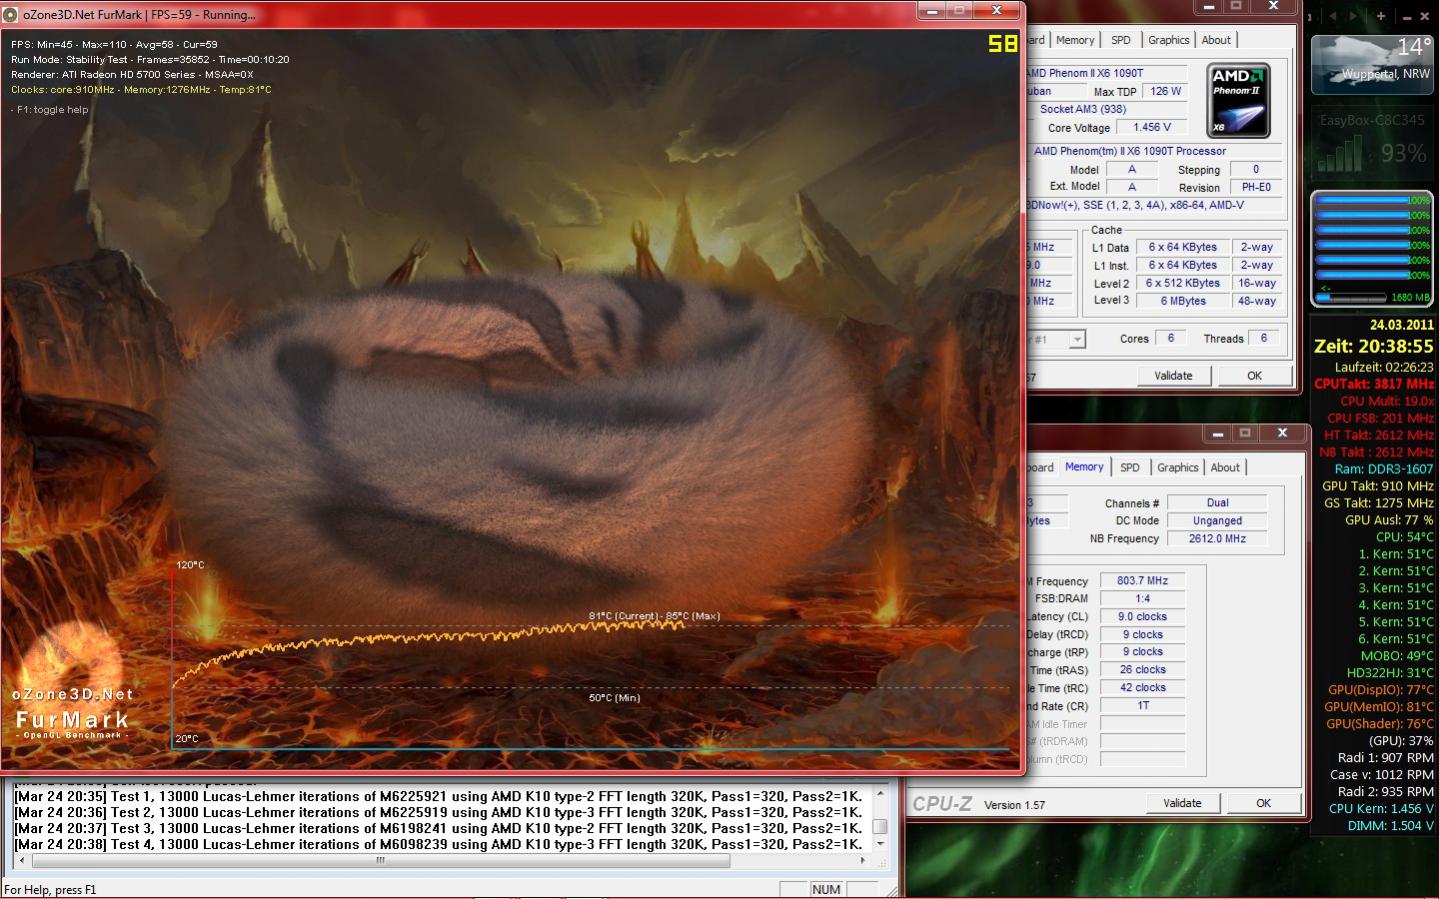Click OK in the upper CPU-Z window
The width and height of the screenshot is (1439, 899).
click(1254, 376)
